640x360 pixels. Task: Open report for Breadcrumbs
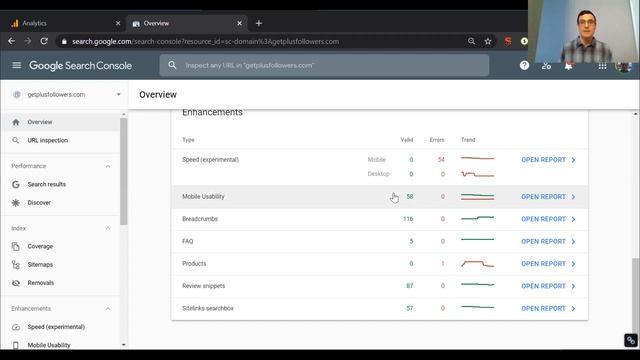click(548, 219)
